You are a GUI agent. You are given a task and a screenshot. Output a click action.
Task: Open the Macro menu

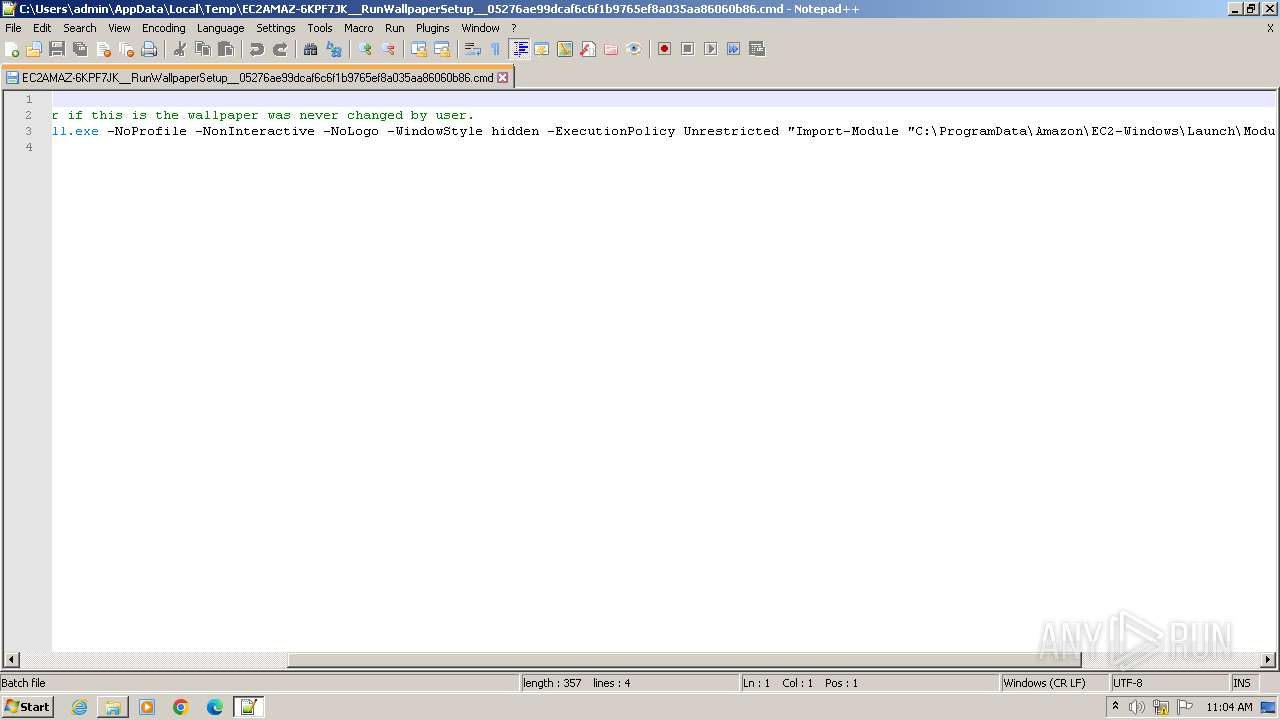(359, 28)
